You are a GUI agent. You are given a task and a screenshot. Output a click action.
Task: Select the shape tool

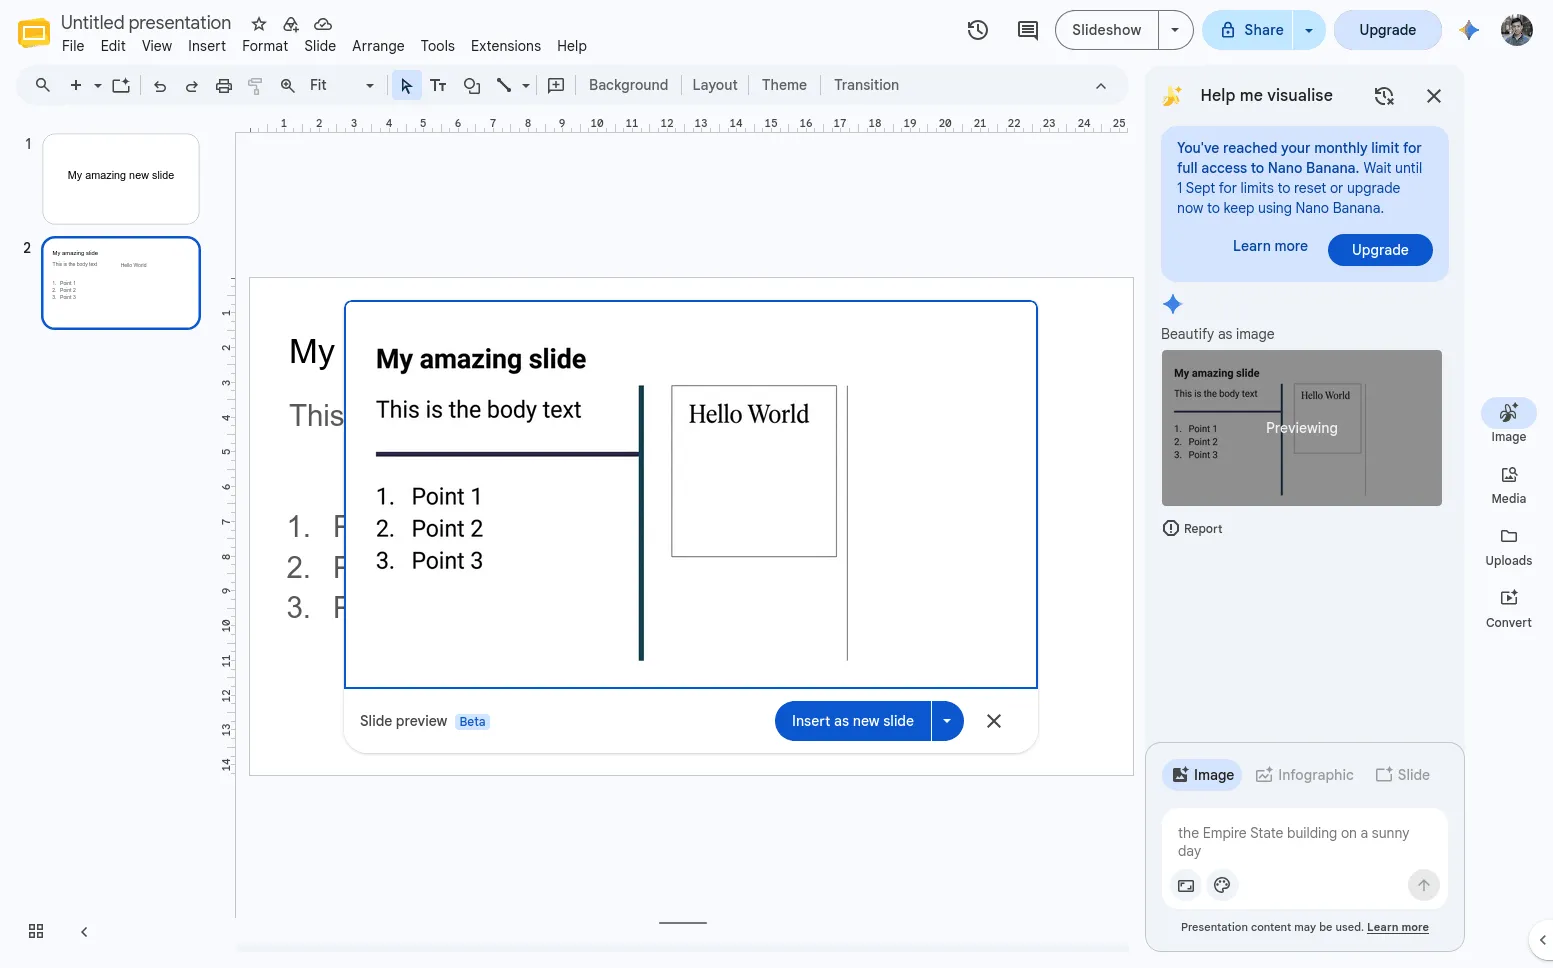pos(472,86)
